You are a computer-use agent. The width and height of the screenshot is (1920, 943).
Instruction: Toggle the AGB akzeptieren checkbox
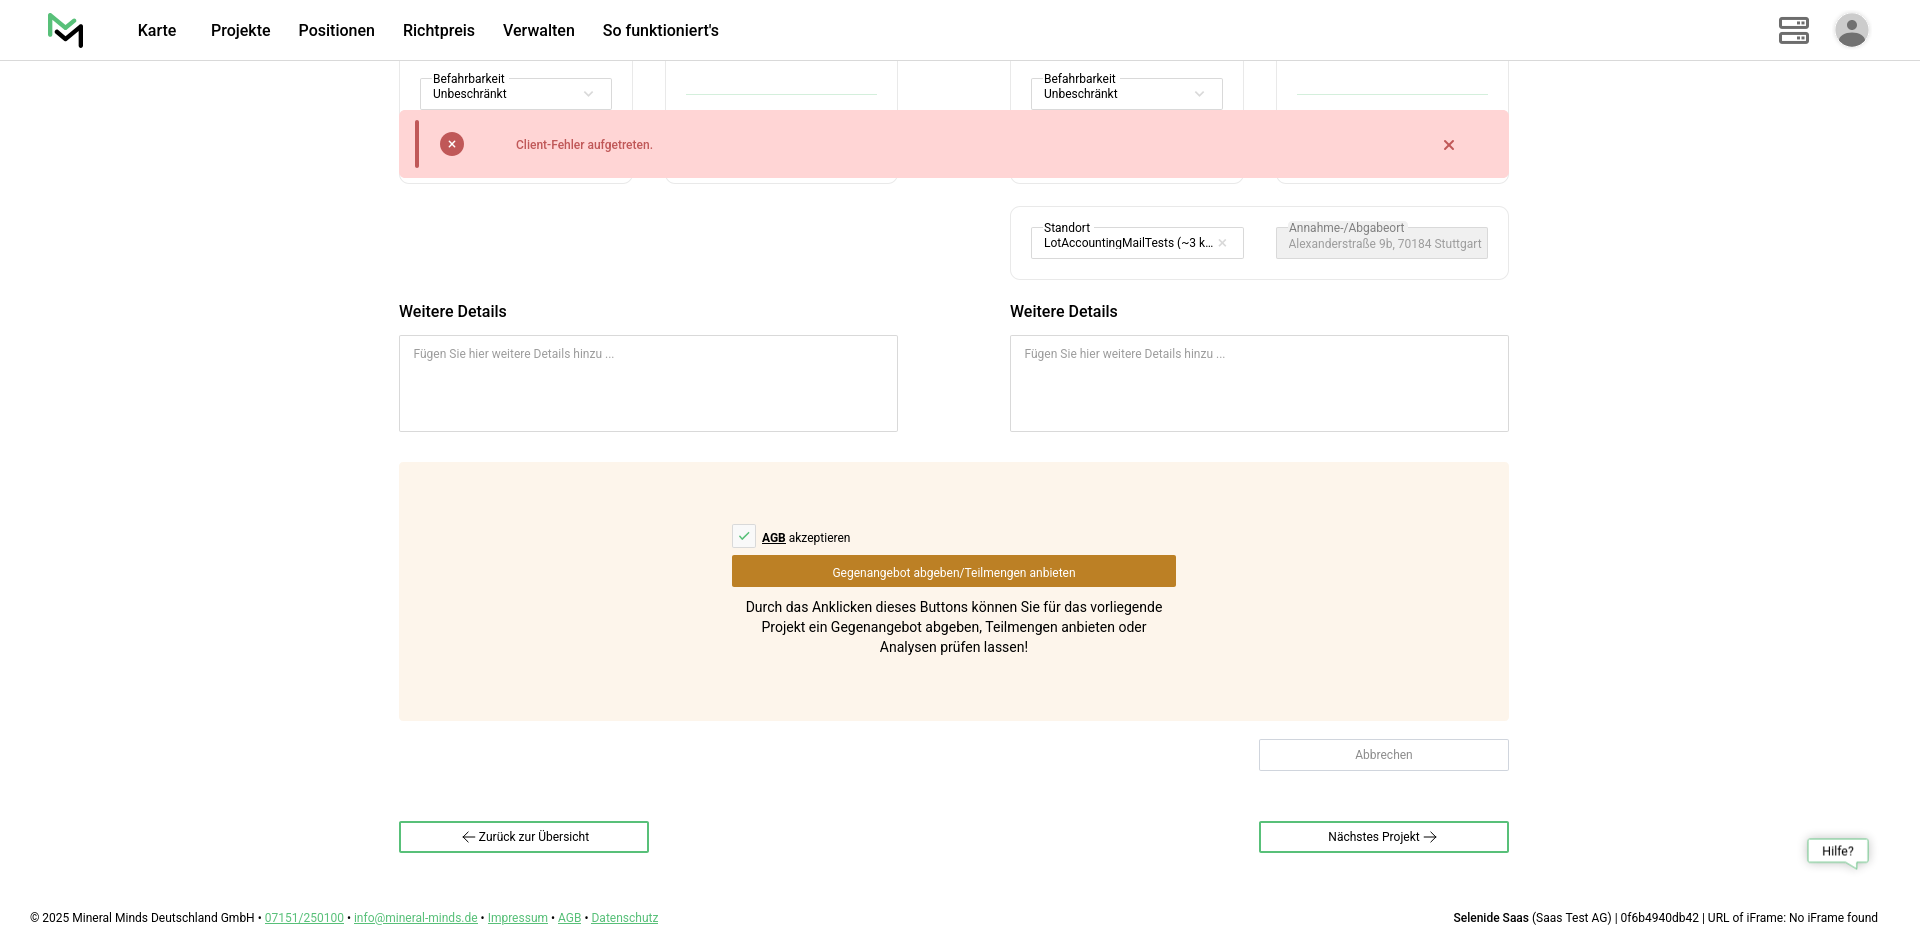click(x=744, y=537)
